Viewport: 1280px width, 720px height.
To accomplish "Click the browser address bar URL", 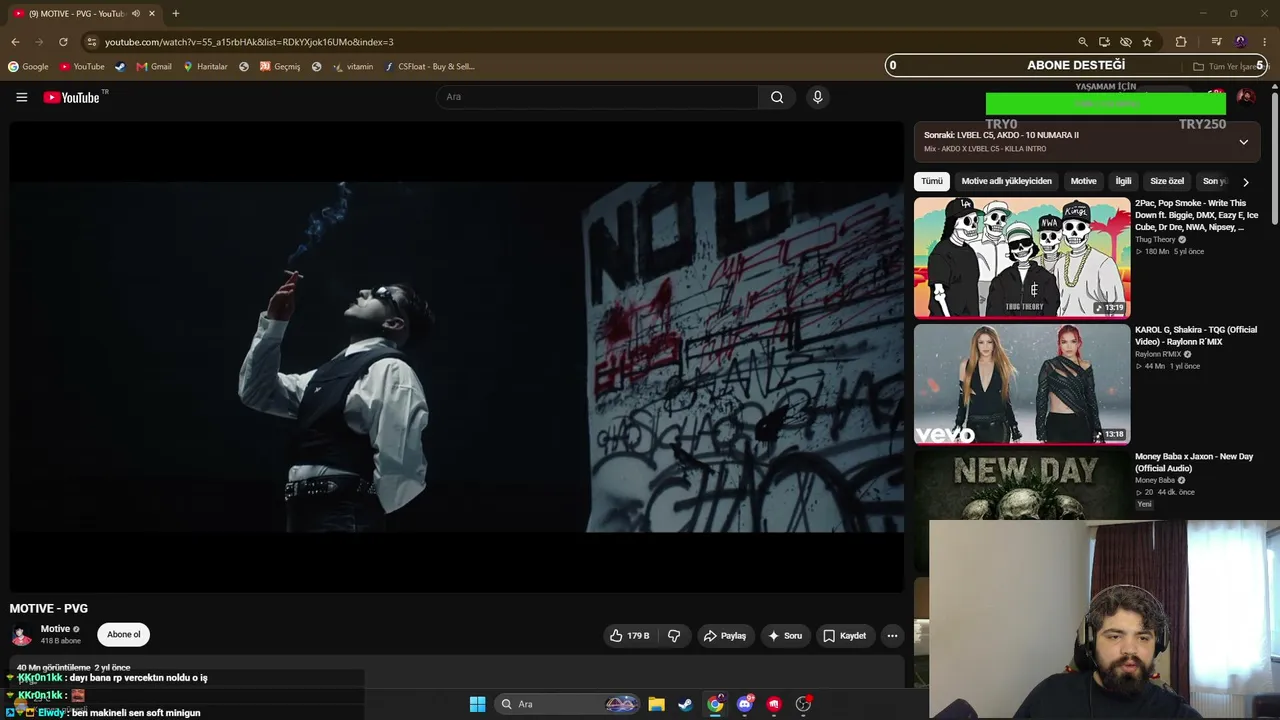I will [249, 42].
